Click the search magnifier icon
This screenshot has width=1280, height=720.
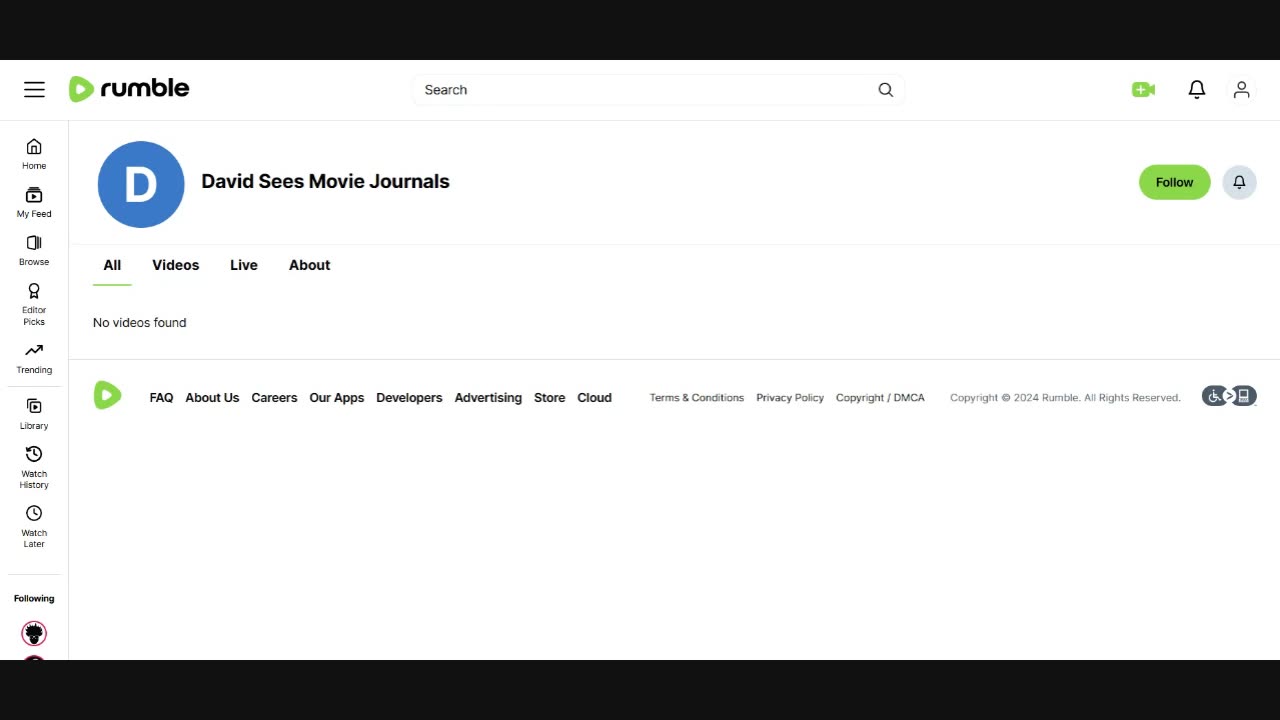tap(885, 90)
